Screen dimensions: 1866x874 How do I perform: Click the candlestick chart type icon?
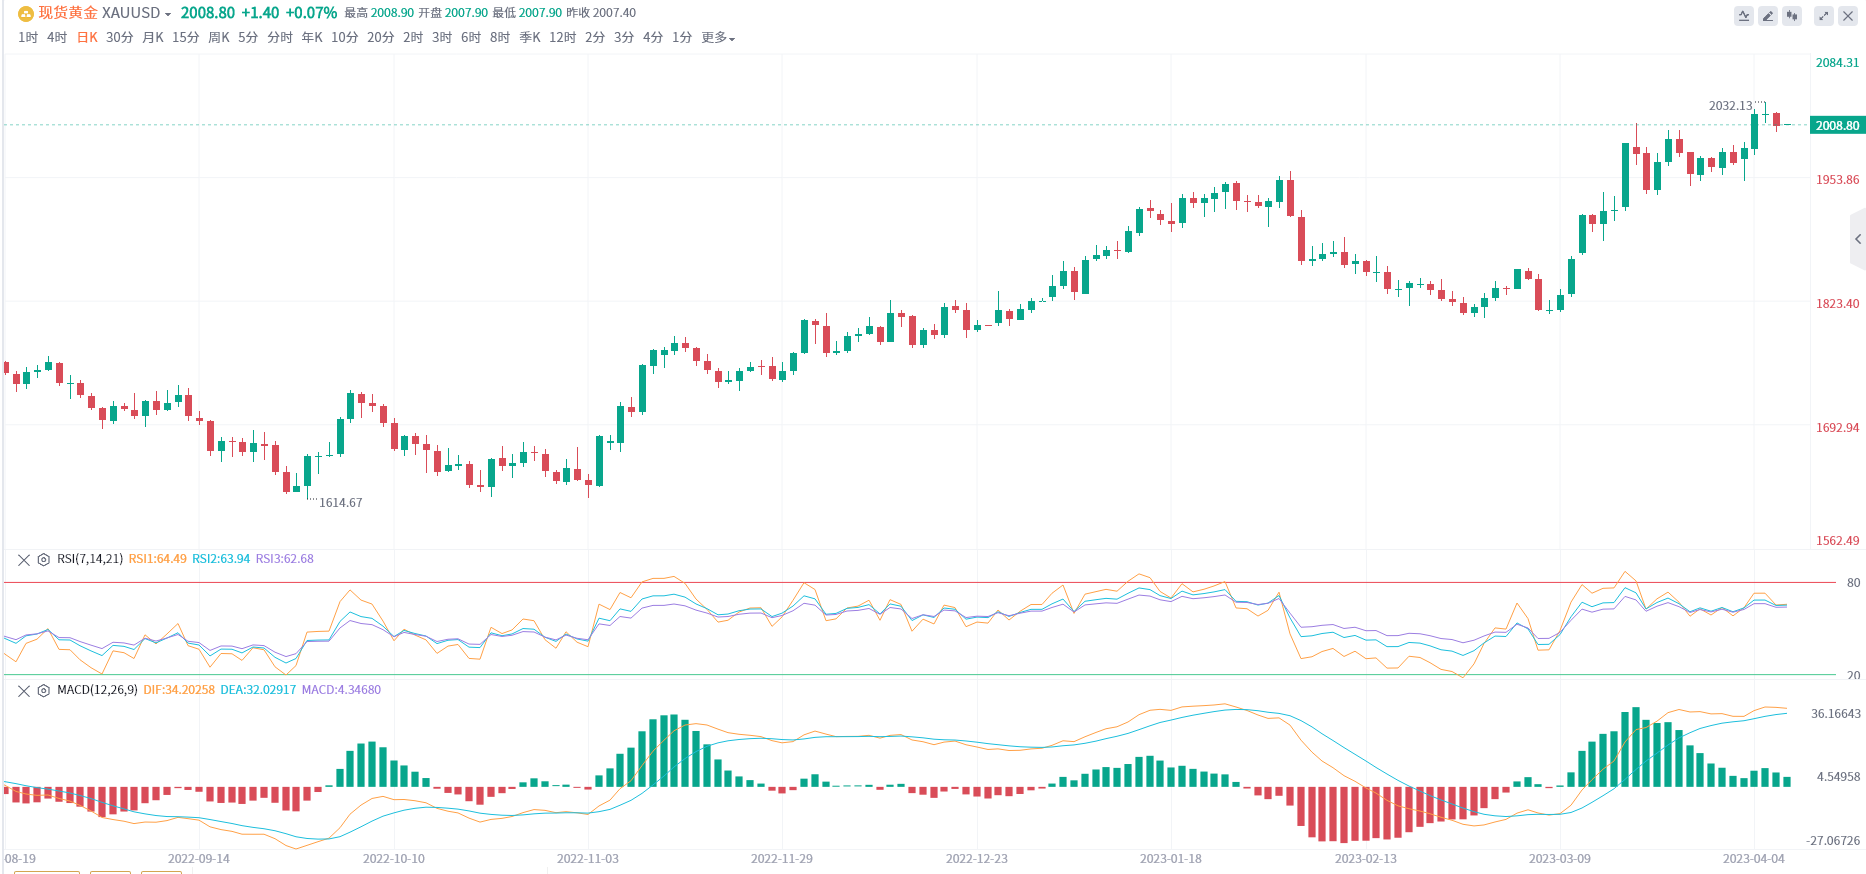[1792, 16]
